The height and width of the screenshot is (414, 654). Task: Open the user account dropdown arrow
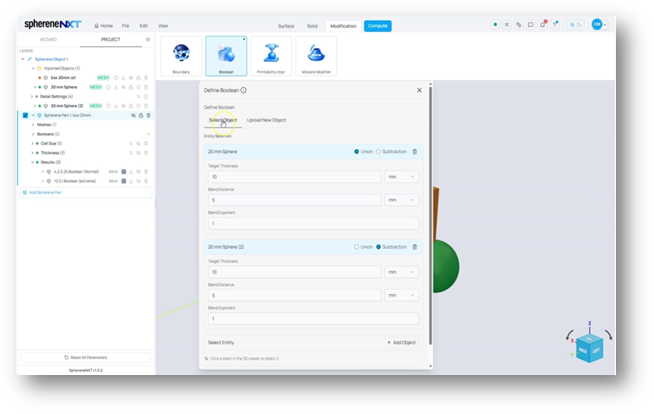point(605,25)
